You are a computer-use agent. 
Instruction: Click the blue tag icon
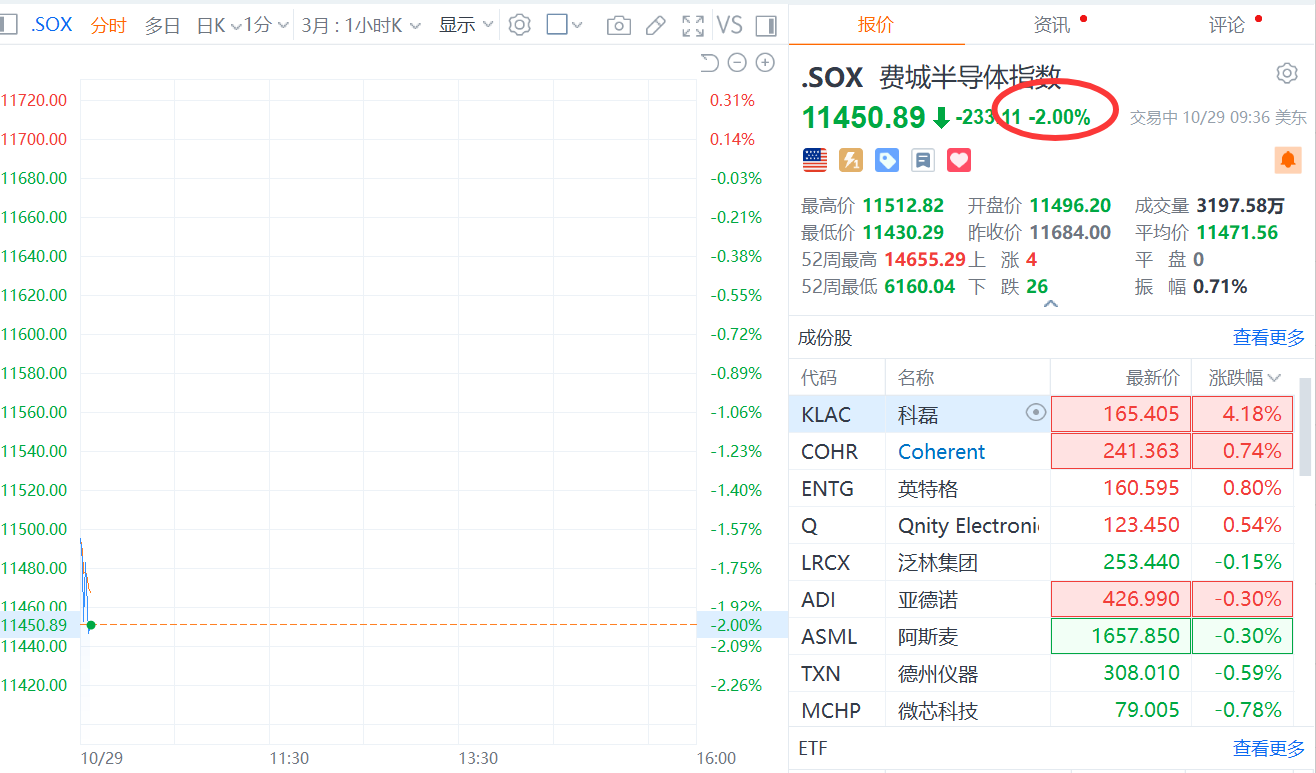(887, 160)
